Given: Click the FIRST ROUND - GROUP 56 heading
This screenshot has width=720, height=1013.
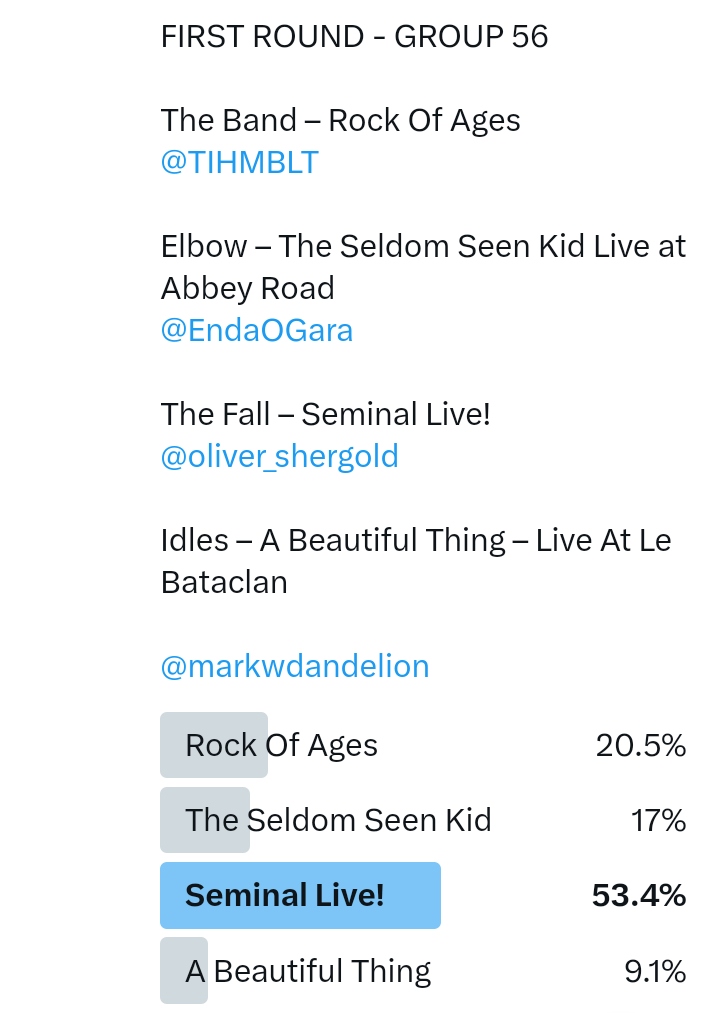Looking at the screenshot, I should pyautogui.click(x=354, y=37).
